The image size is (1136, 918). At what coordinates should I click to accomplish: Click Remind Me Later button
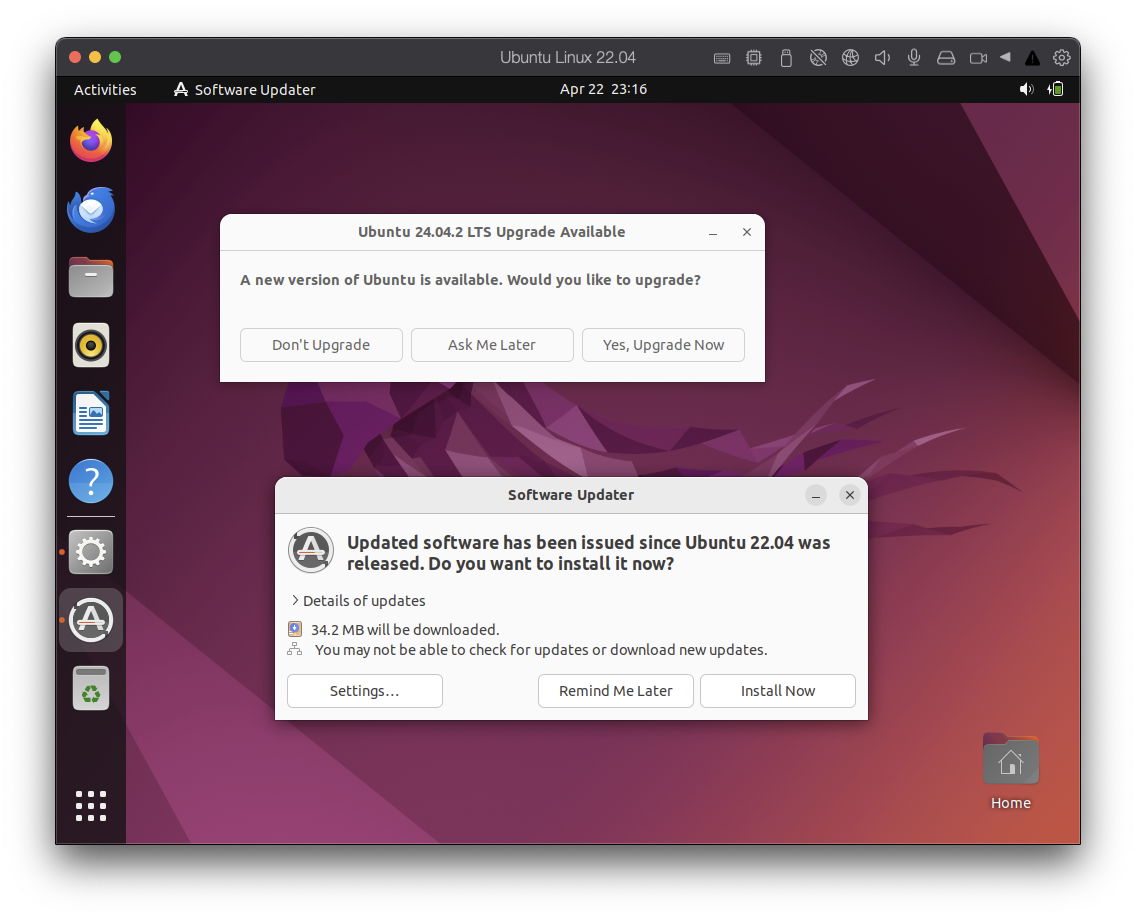pos(615,691)
